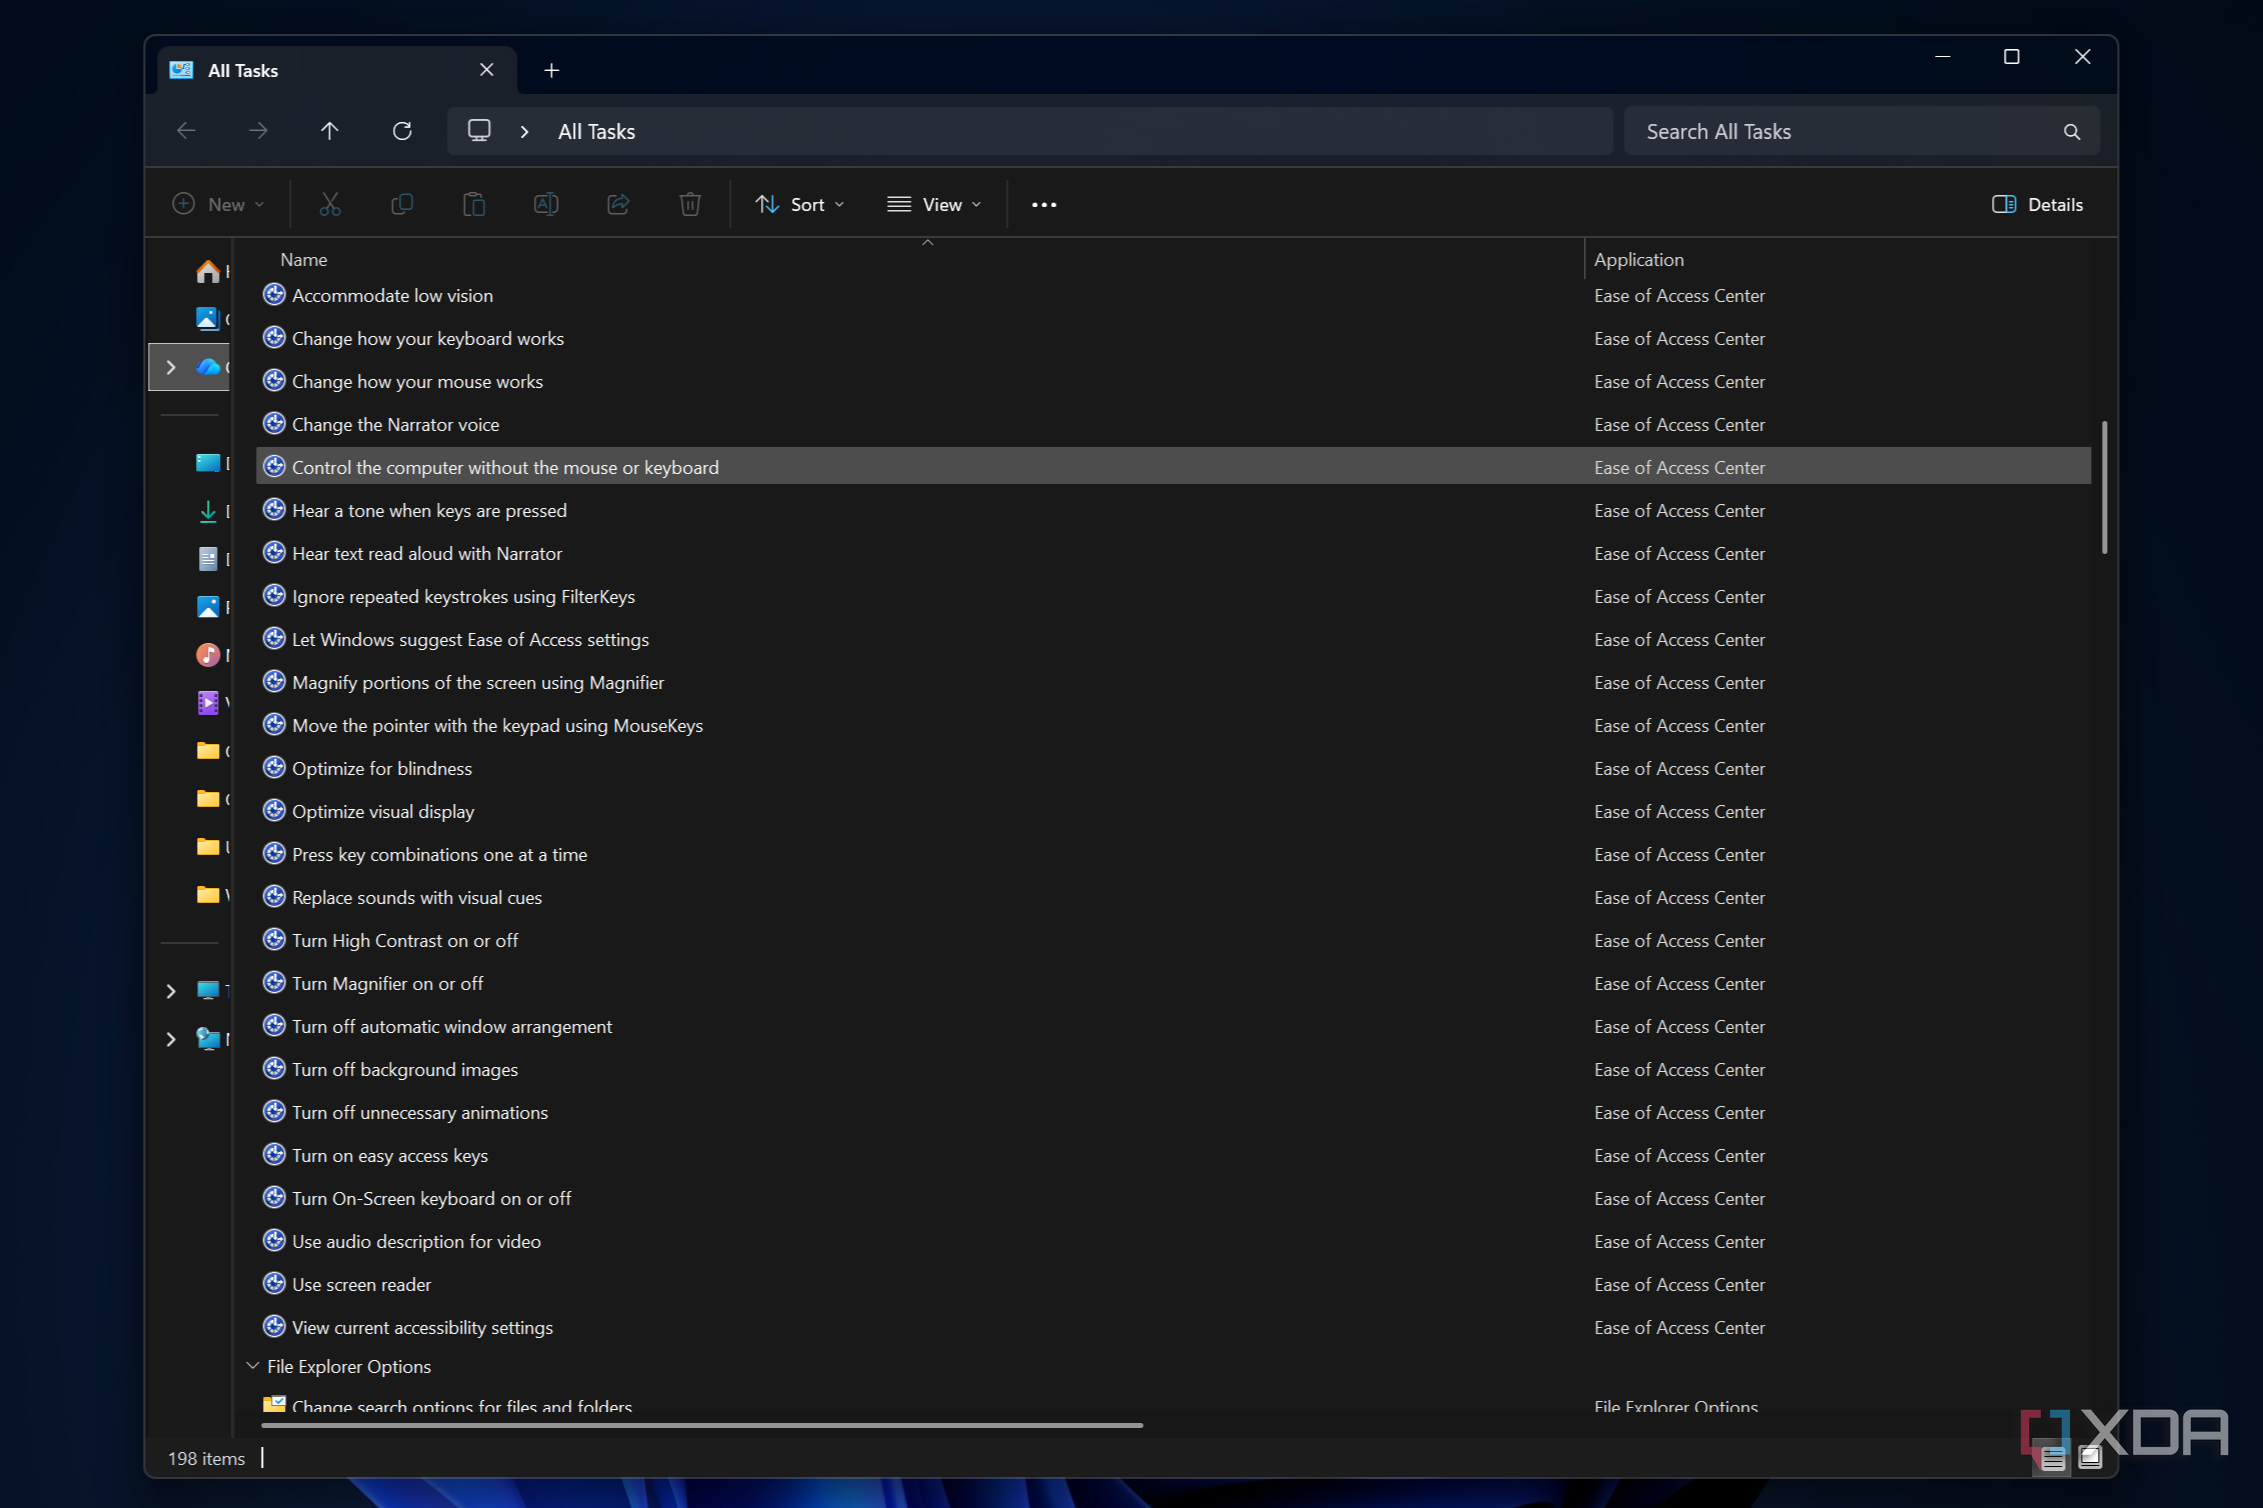Expand the OneDrive sidebar node
The image size is (2263, 1508).
[x=171, y=367]
